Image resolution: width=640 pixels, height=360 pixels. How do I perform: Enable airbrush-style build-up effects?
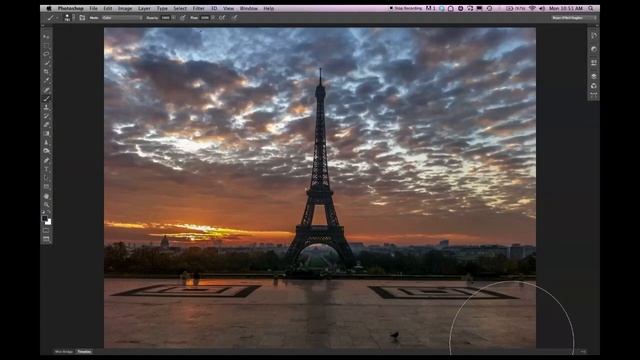tap(222, 18)
